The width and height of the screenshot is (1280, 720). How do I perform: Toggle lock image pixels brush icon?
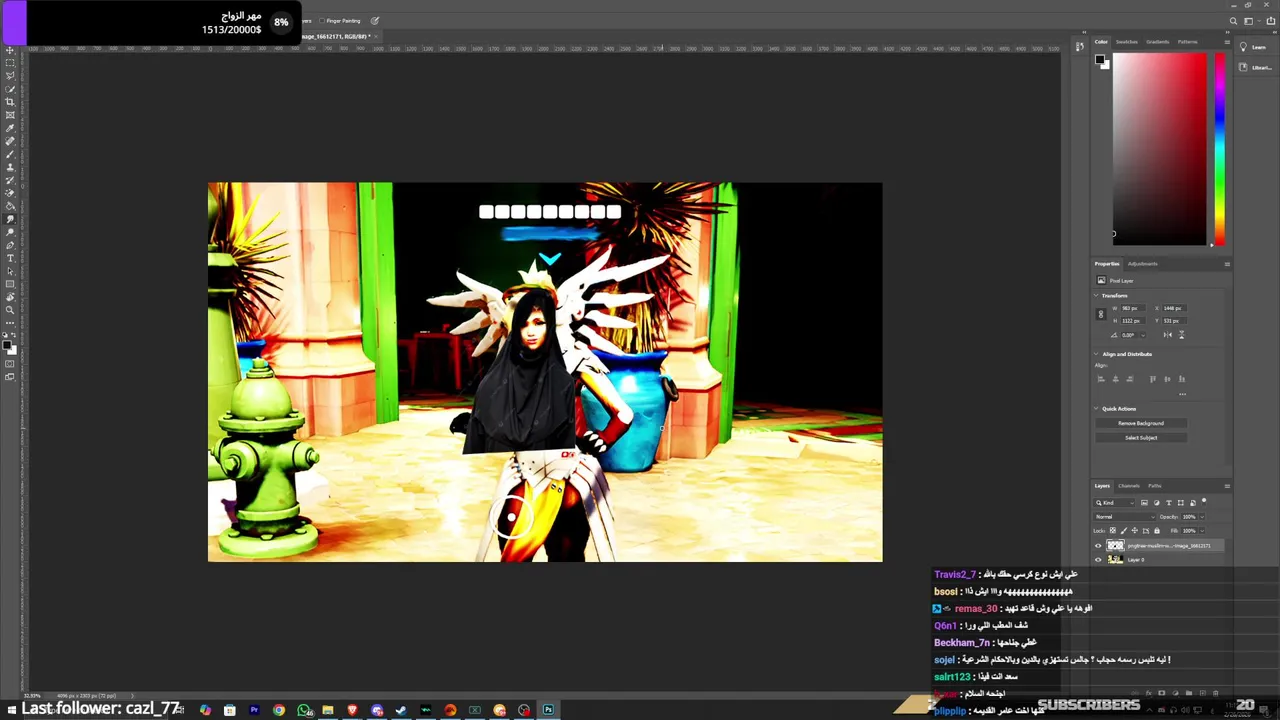click(x=1124, y=531)
